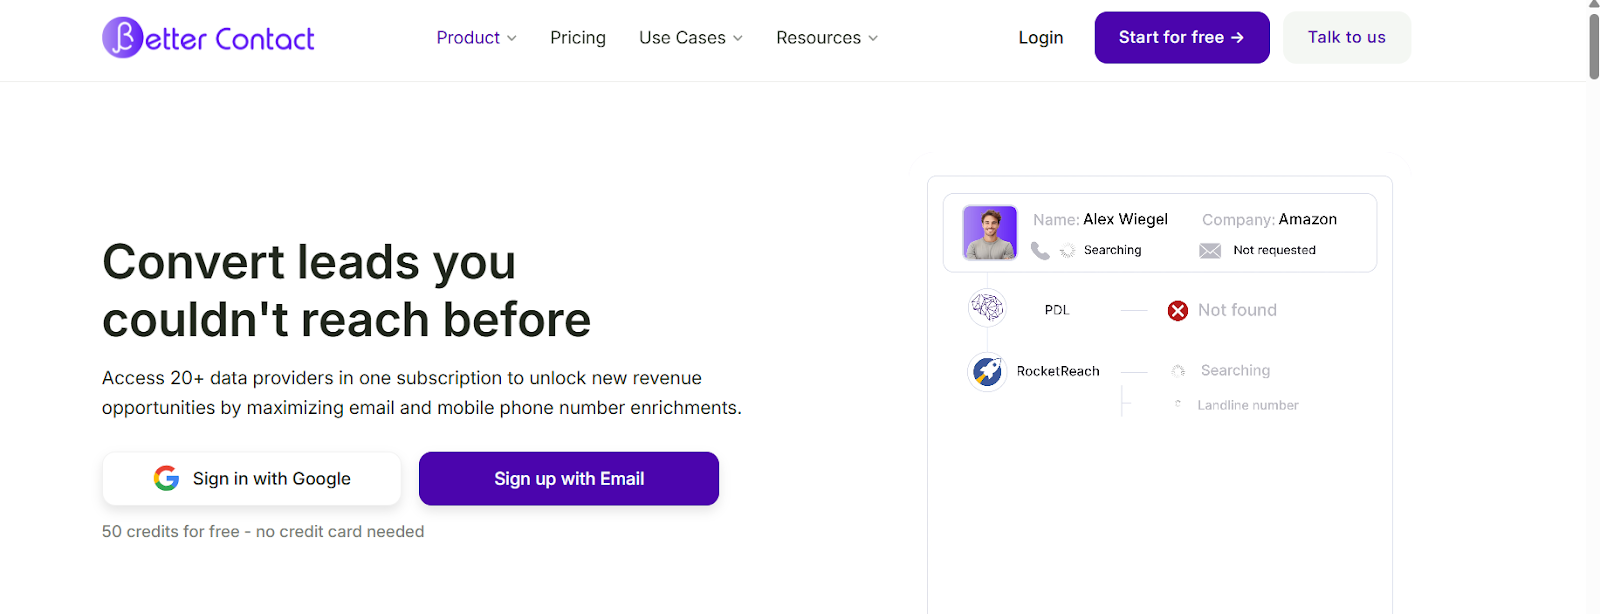
Task: Select the PDL data provider icon
Action: pyautogui.click(x=987, y=307)
